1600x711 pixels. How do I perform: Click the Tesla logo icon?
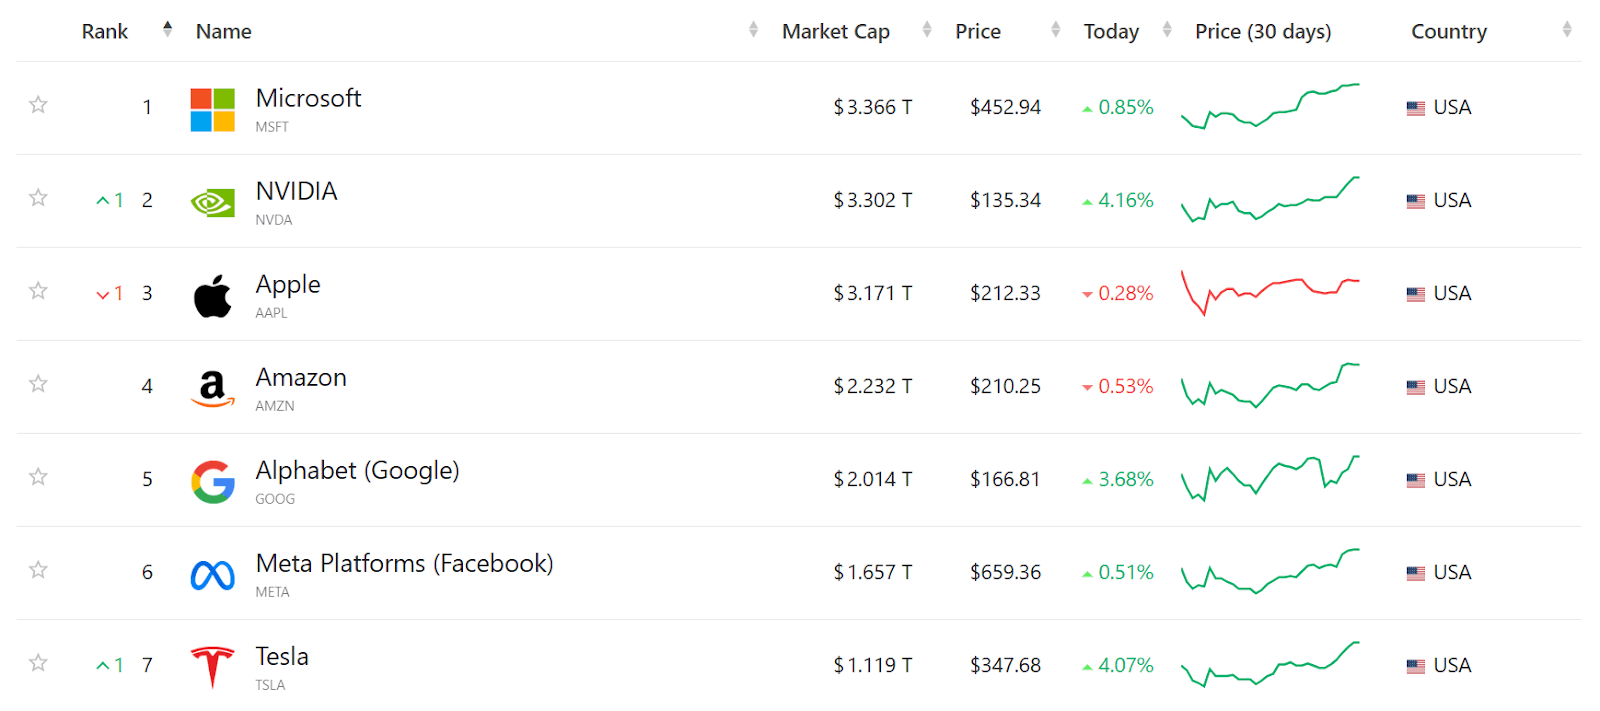point(212,667)
